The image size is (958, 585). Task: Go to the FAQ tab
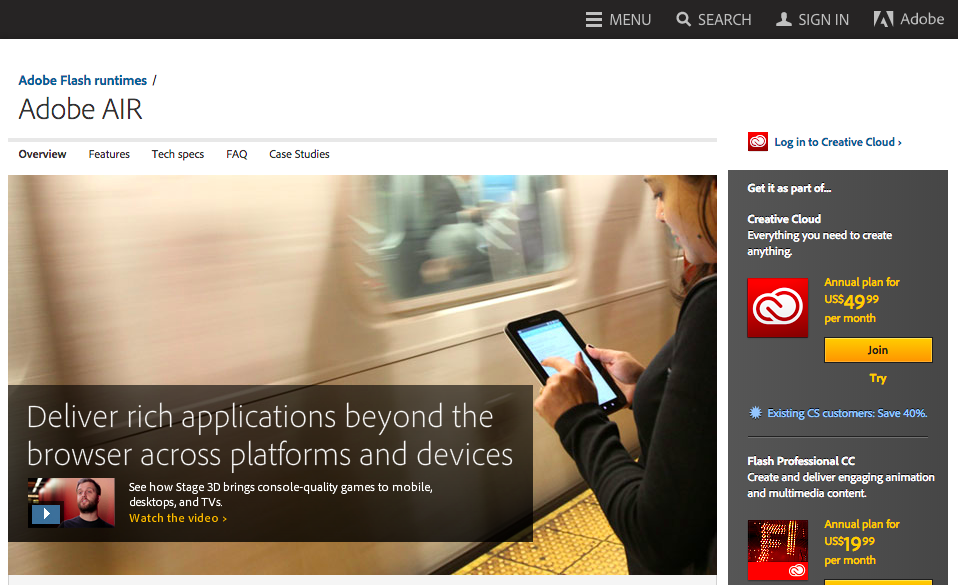236,154
